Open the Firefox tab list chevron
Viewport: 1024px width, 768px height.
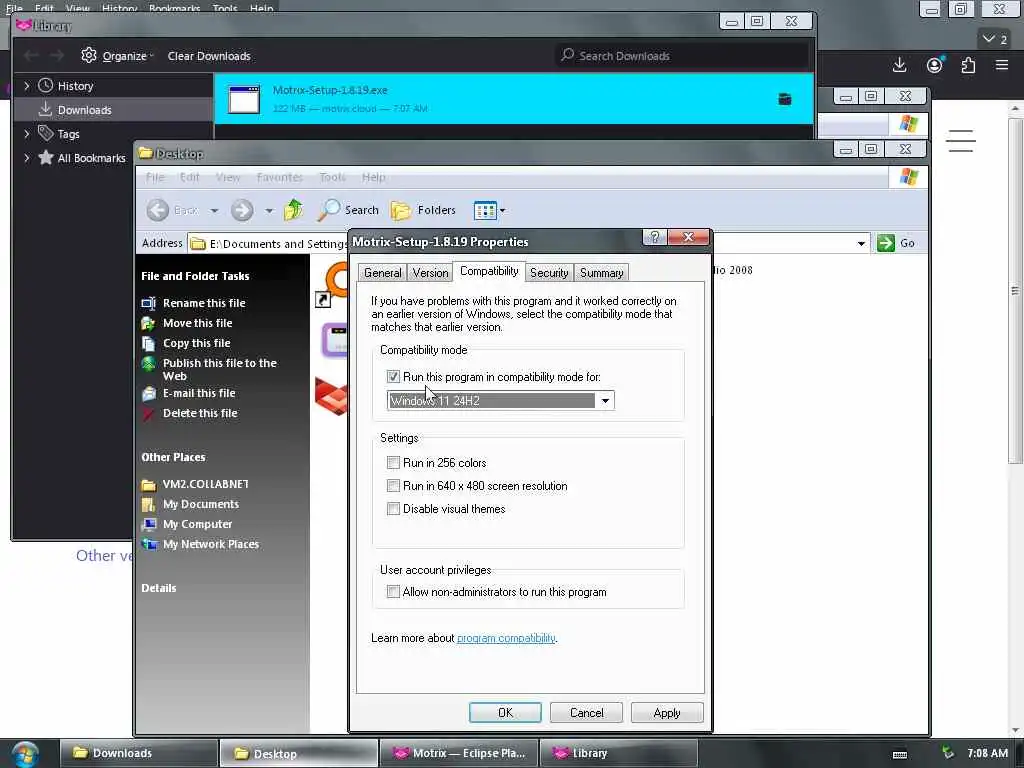[x=995, y=39]
